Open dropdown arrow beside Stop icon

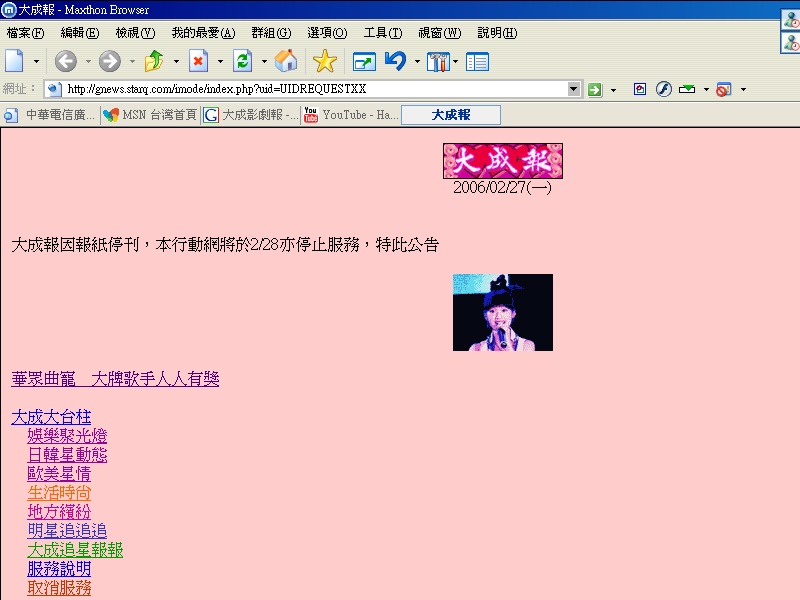[220, 62]
